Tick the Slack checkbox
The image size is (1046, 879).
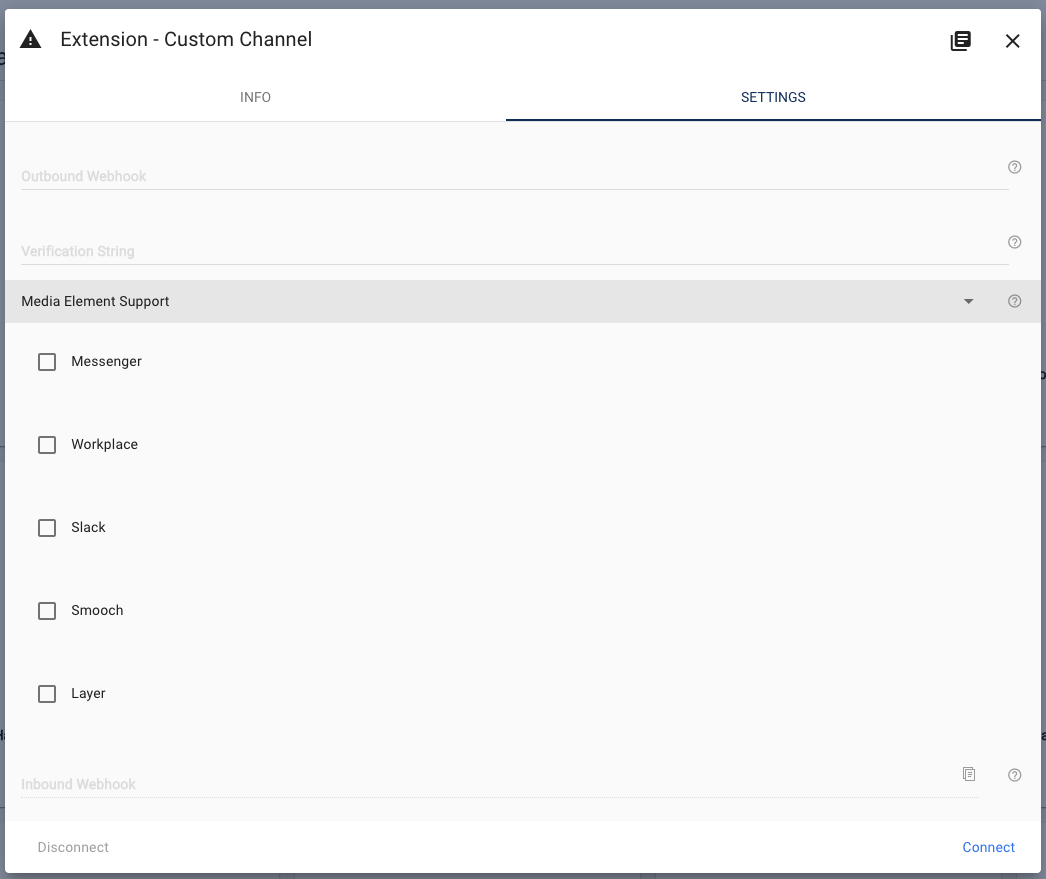47,528
